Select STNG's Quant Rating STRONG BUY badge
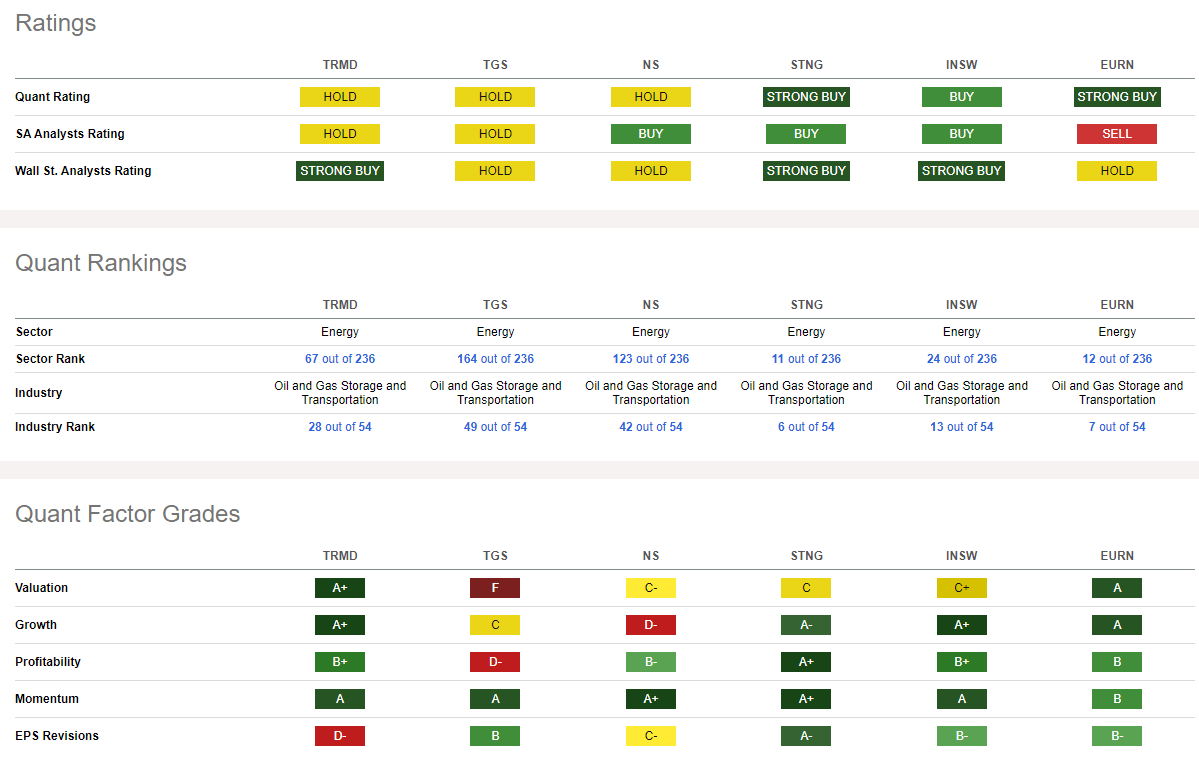Viewport: 1199px width, 761px height. tap(806, 97)
